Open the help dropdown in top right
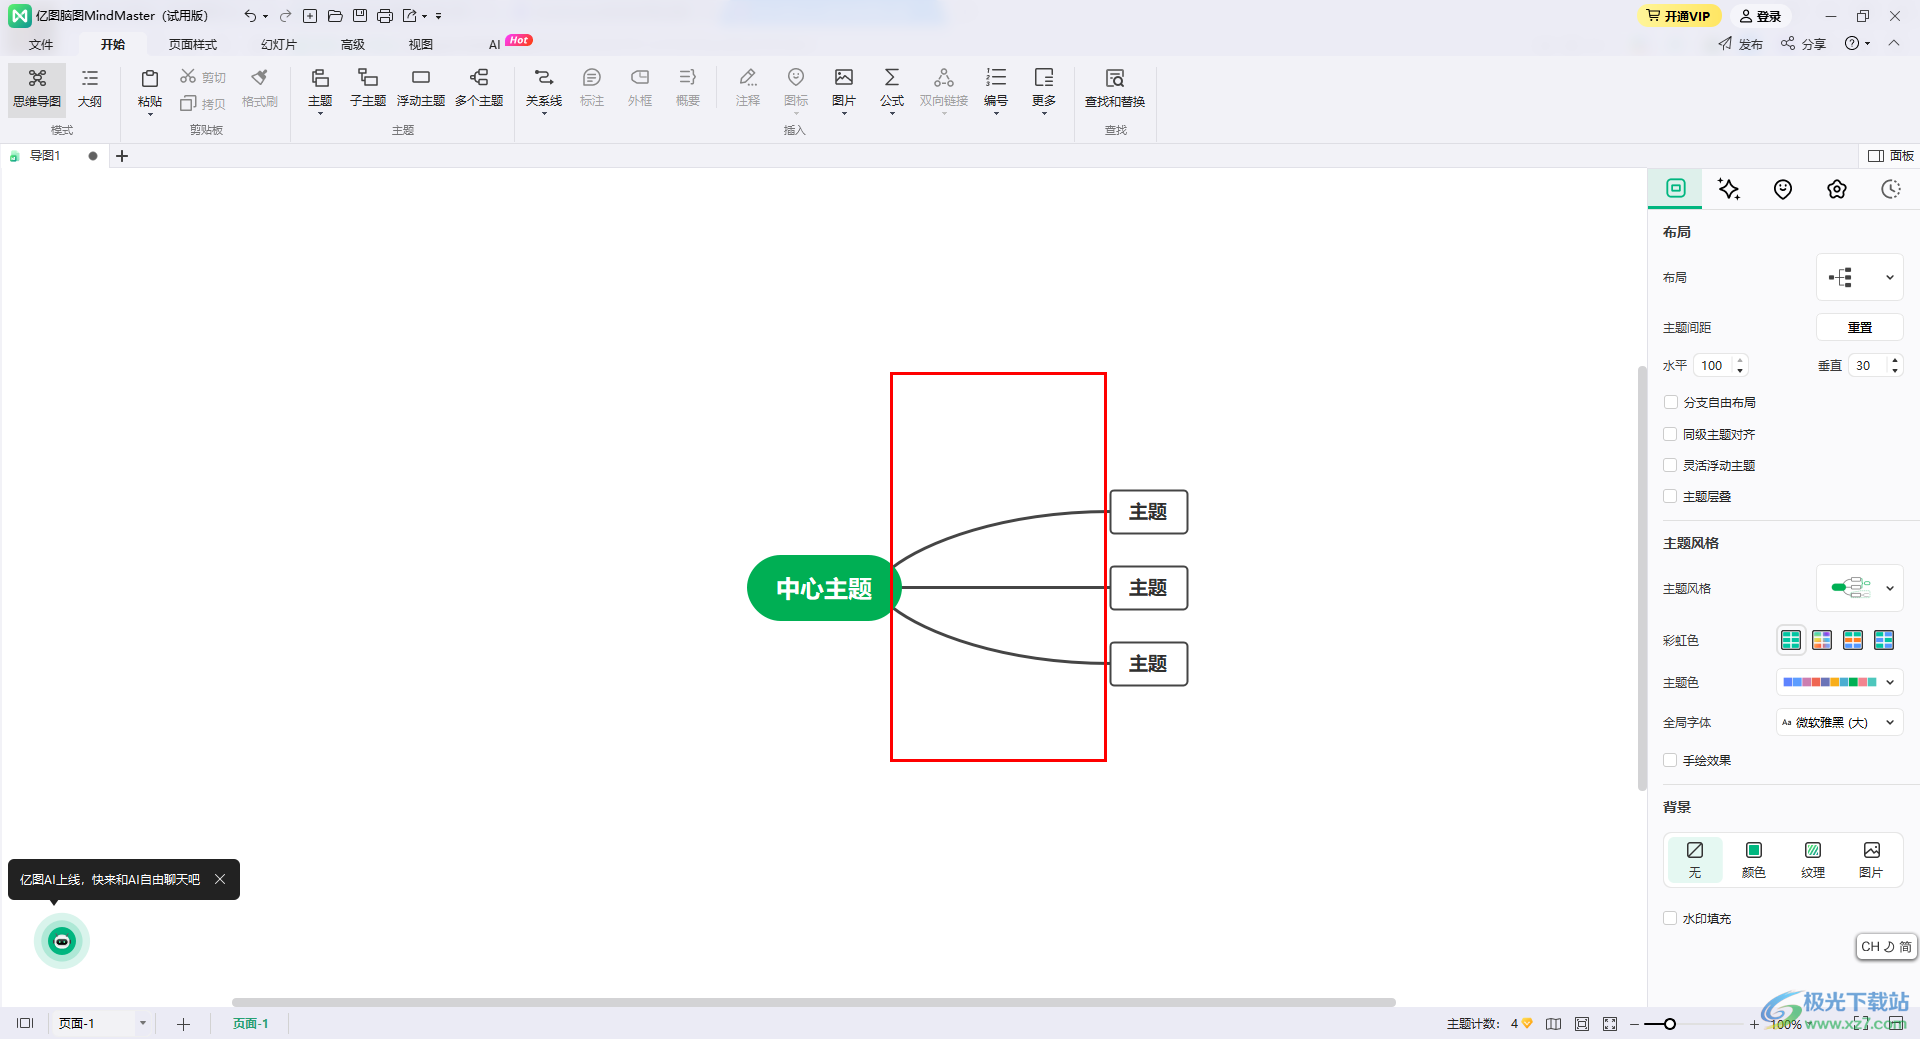Viewport: 1920px width, 1040px height. [1858, 43]
